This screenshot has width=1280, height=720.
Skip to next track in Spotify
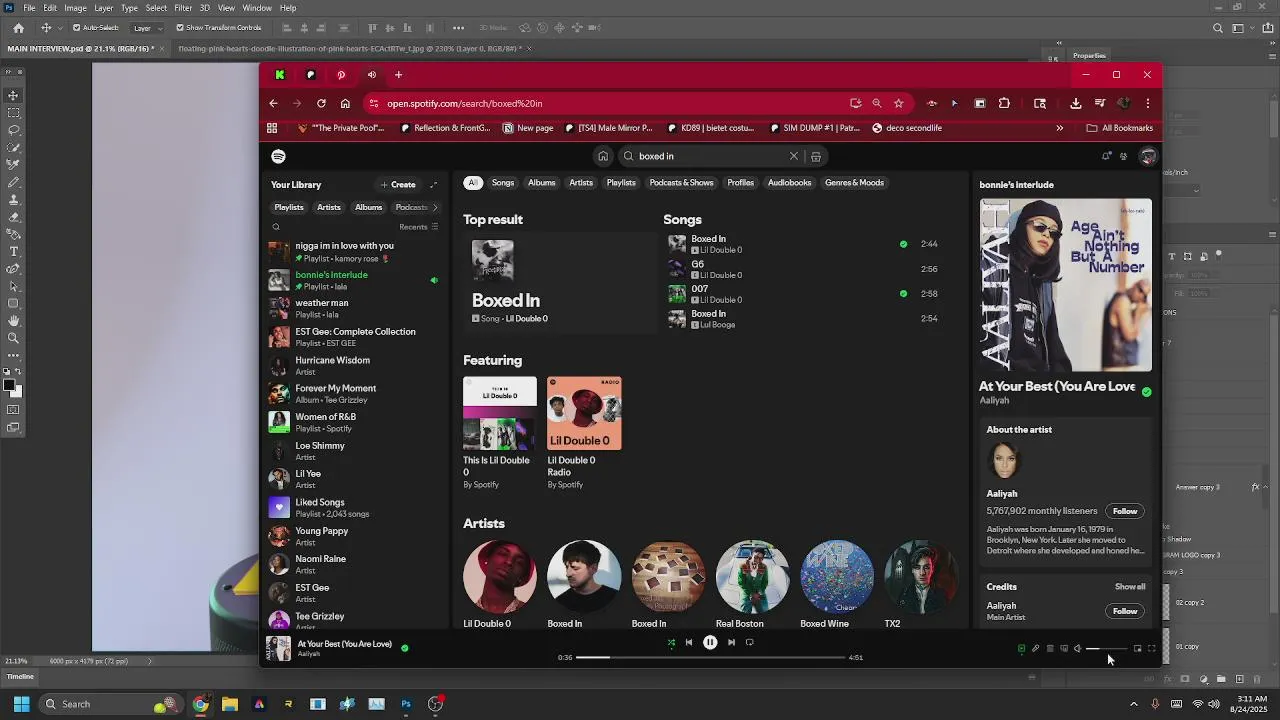click(x=731, y=642)
